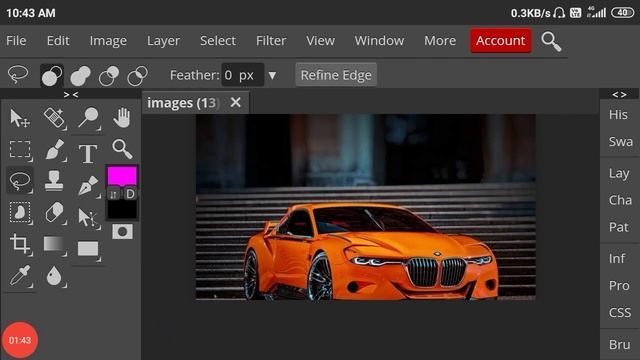The height and width of the screenshot is (360, 640).
Task: Toggle Quick Mask mode
Action: [122, 231]
